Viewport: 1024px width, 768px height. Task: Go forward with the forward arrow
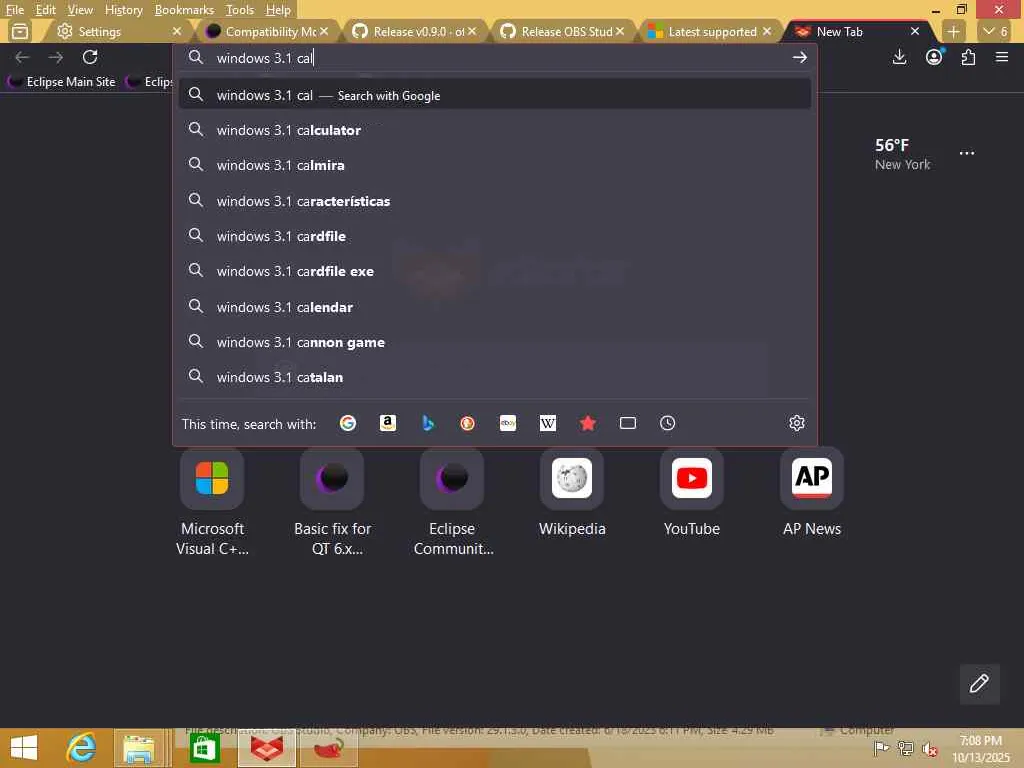(x=56, y=57)
